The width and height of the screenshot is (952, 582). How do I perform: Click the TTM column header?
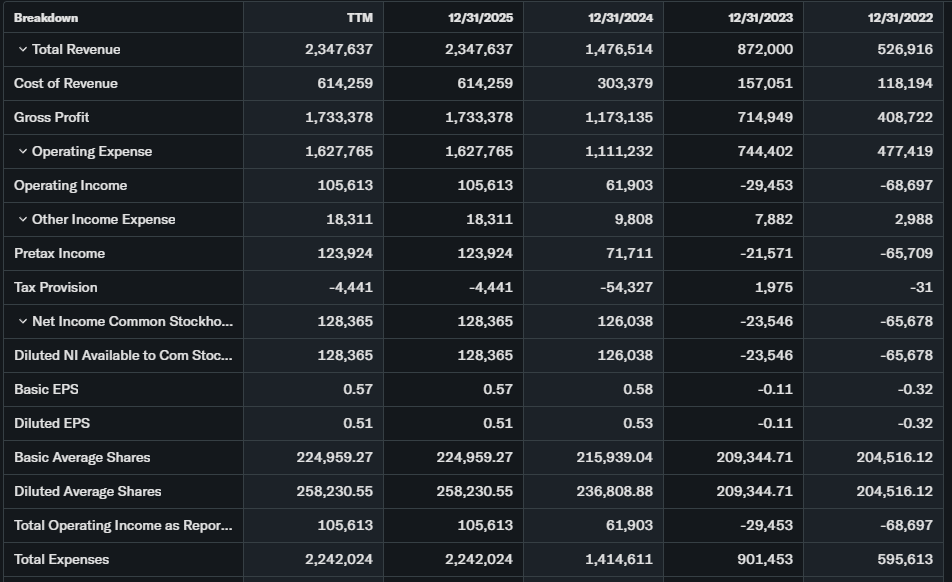pos(359,18)
